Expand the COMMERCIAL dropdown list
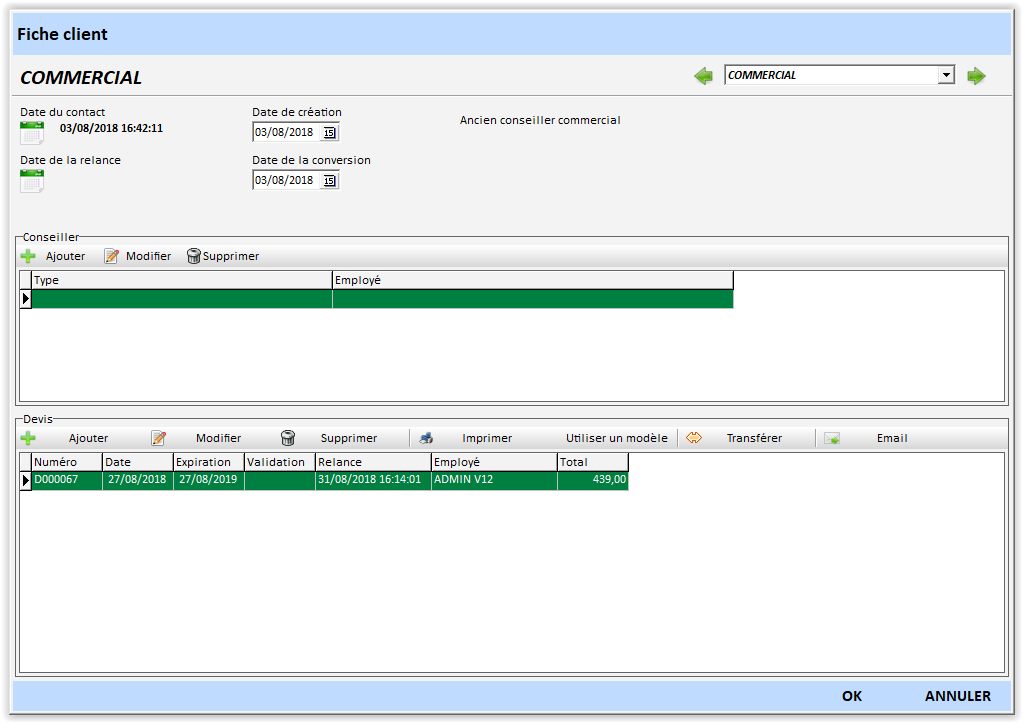 click(x=945, y=75)
